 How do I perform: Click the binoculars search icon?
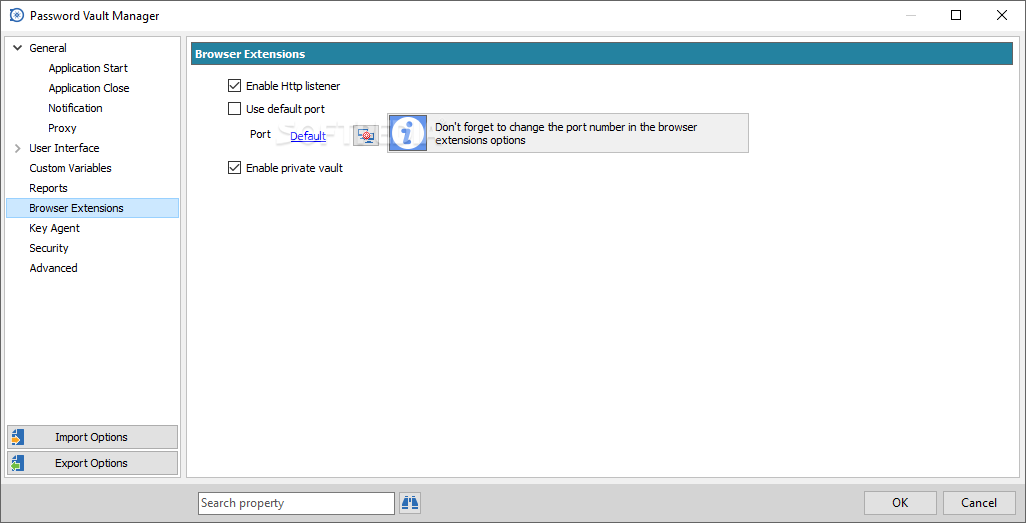click(410, 503)
